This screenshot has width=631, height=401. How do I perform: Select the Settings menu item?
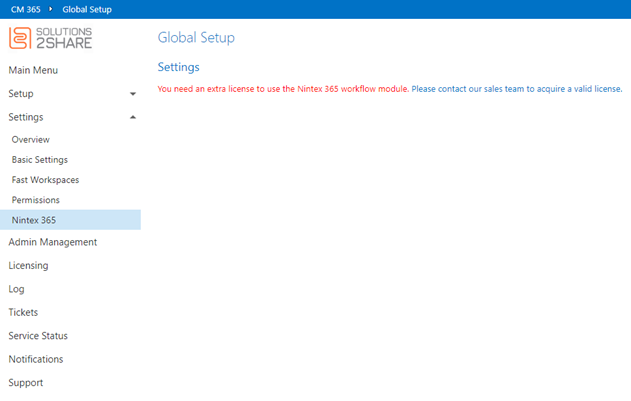tap(26, 117)
